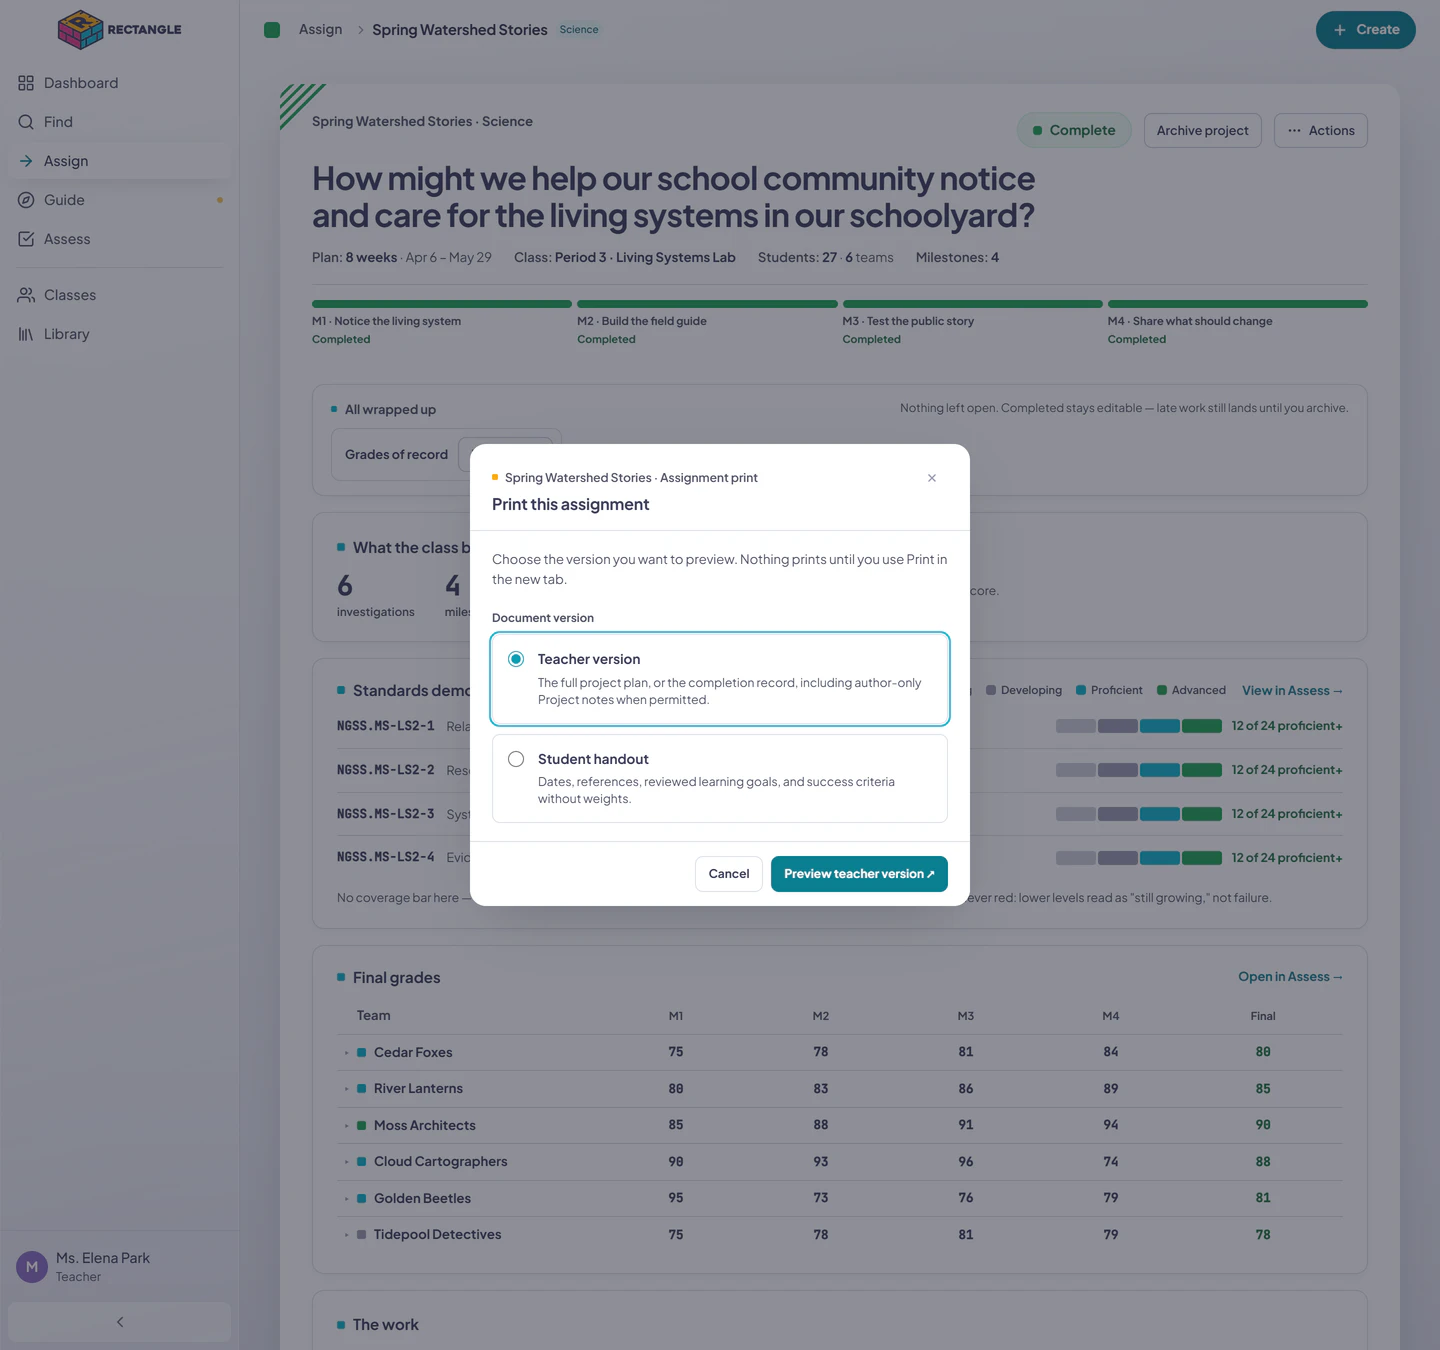Click Ms. Elena Park's avatar
Viewport: 1440px width, 1350px height.
pos(32,1267)
